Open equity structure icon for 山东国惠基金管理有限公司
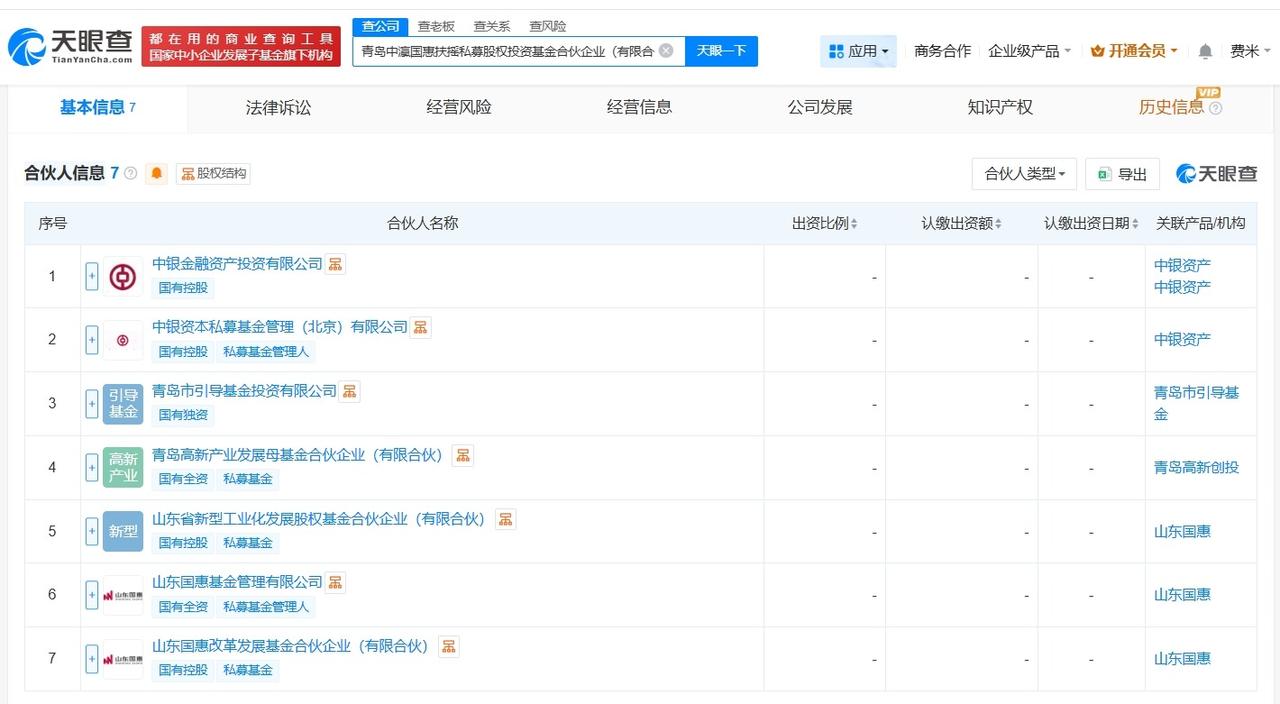The image size is (1280, 704). point(335,582)
